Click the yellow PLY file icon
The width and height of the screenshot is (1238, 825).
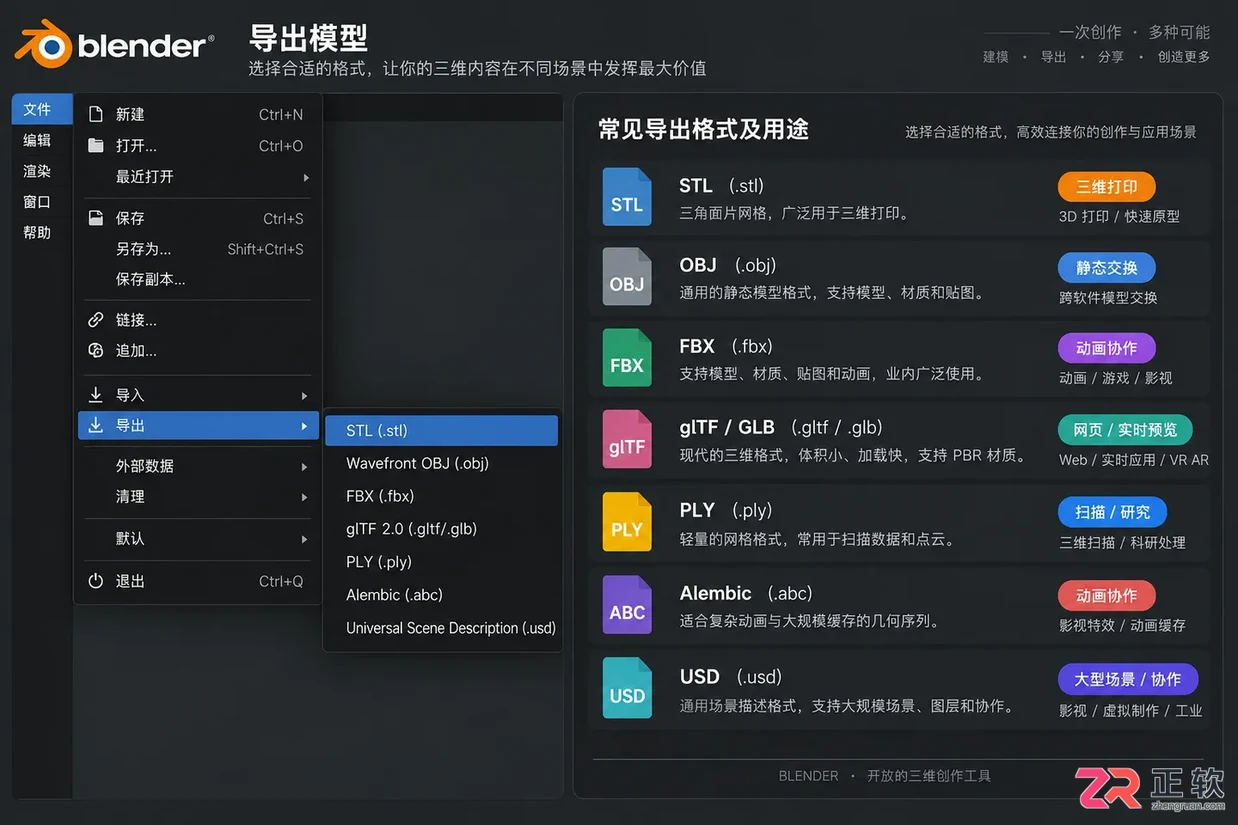pyautogui.click(x=627, y=522)
